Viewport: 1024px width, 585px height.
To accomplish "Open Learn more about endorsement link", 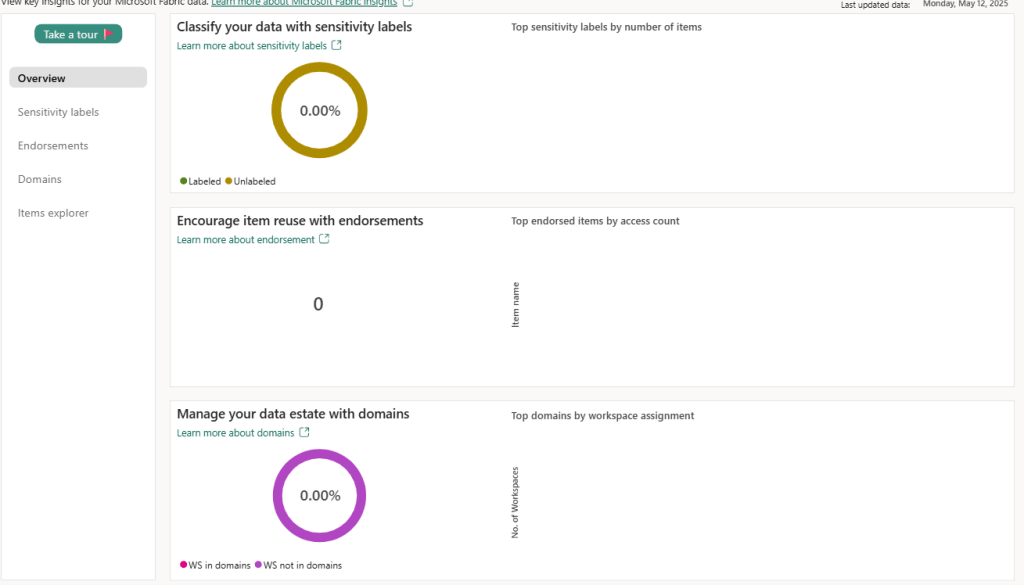I will point(245,240).
